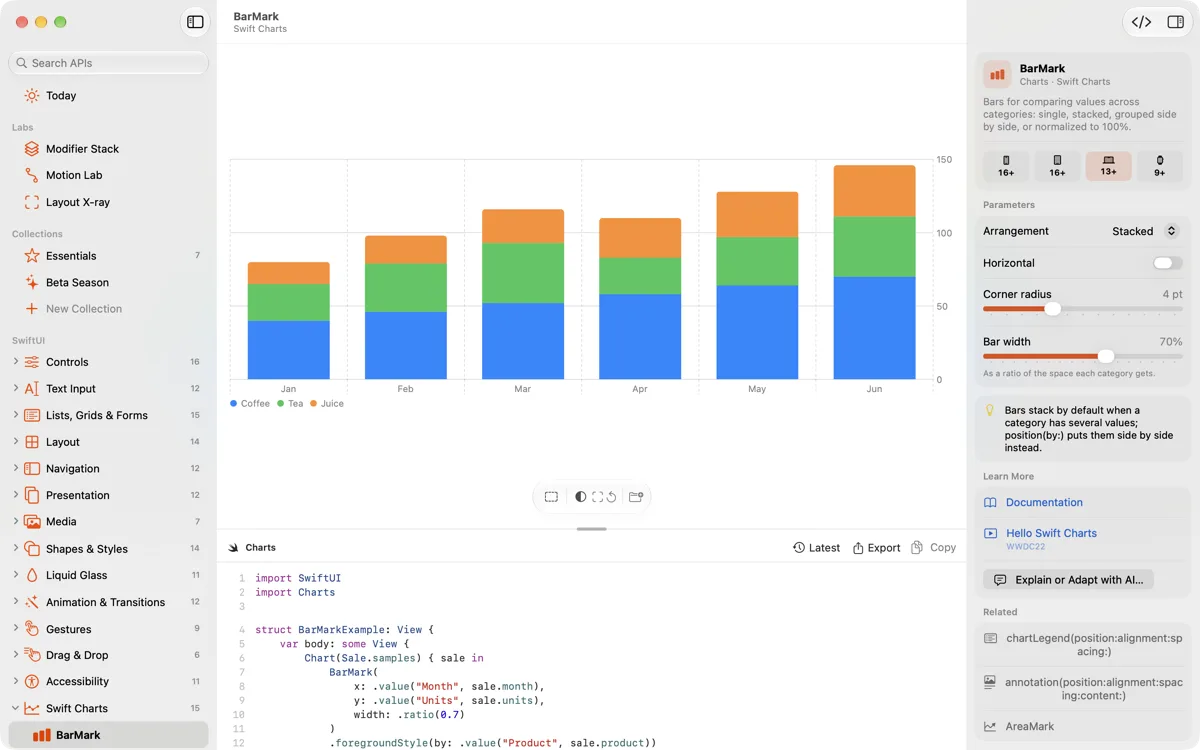Click the reset arrow icon in preview bar
Viewport: 1200px width, 750px height.
[x=611, y=497]
